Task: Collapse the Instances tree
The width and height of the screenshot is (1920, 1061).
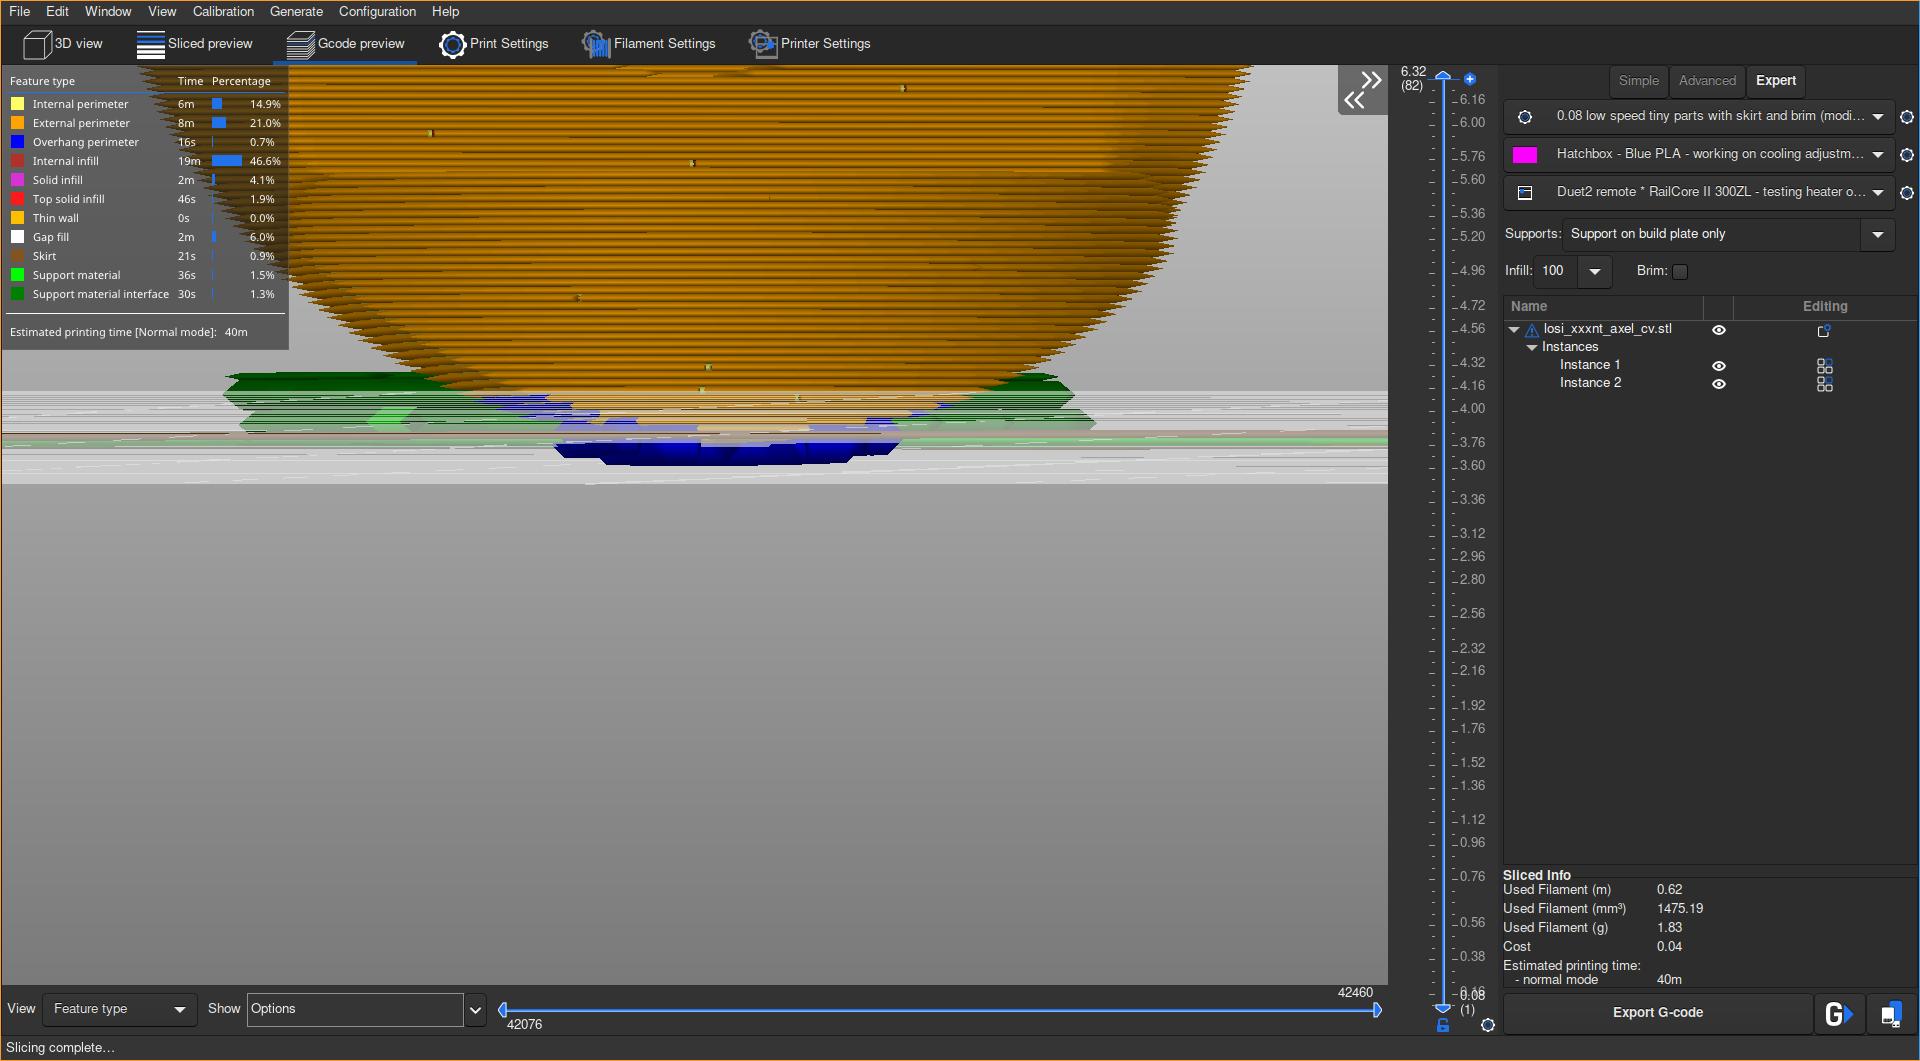Action: (x=1532, y=348)
